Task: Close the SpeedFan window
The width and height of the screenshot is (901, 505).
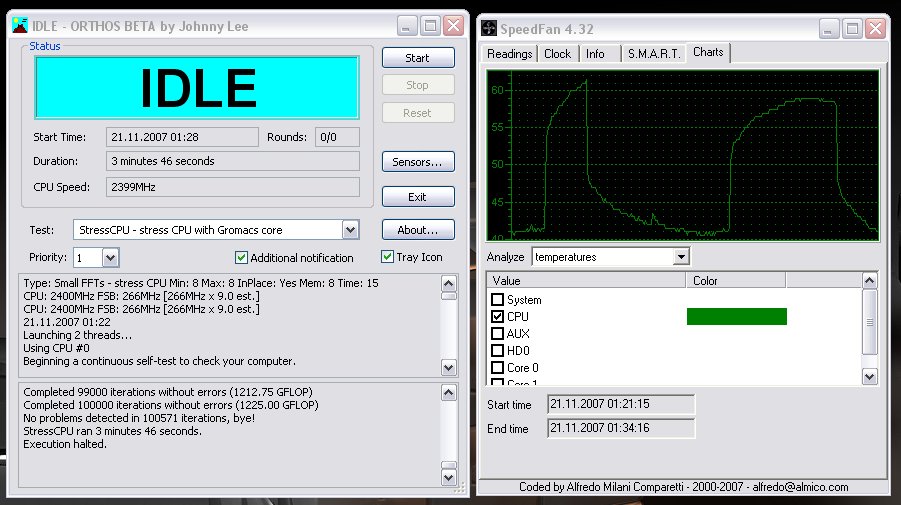Action: (x=875, y=29)
